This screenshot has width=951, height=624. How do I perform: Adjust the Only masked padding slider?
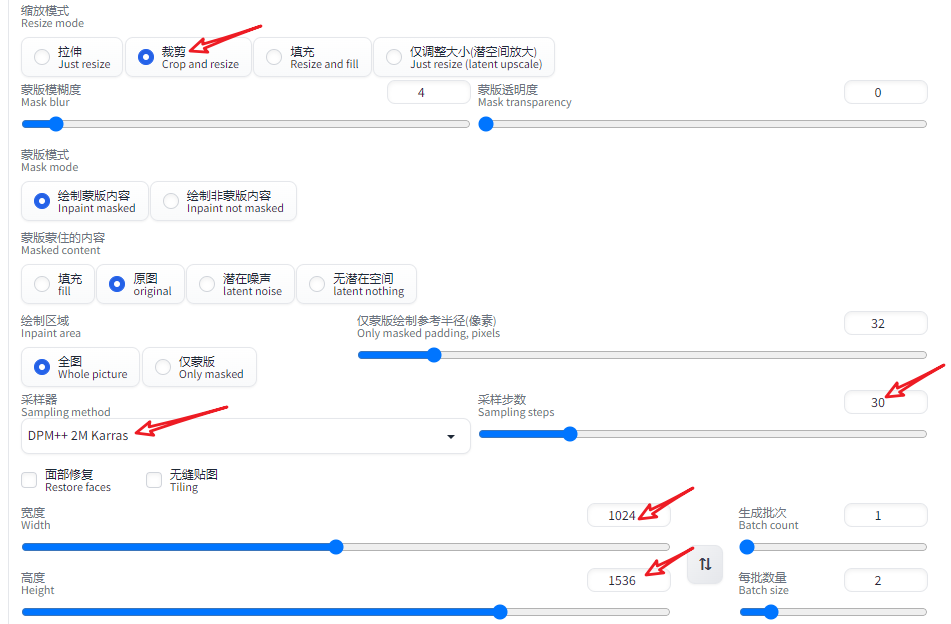pyautogui.click(x=642, y=355)
